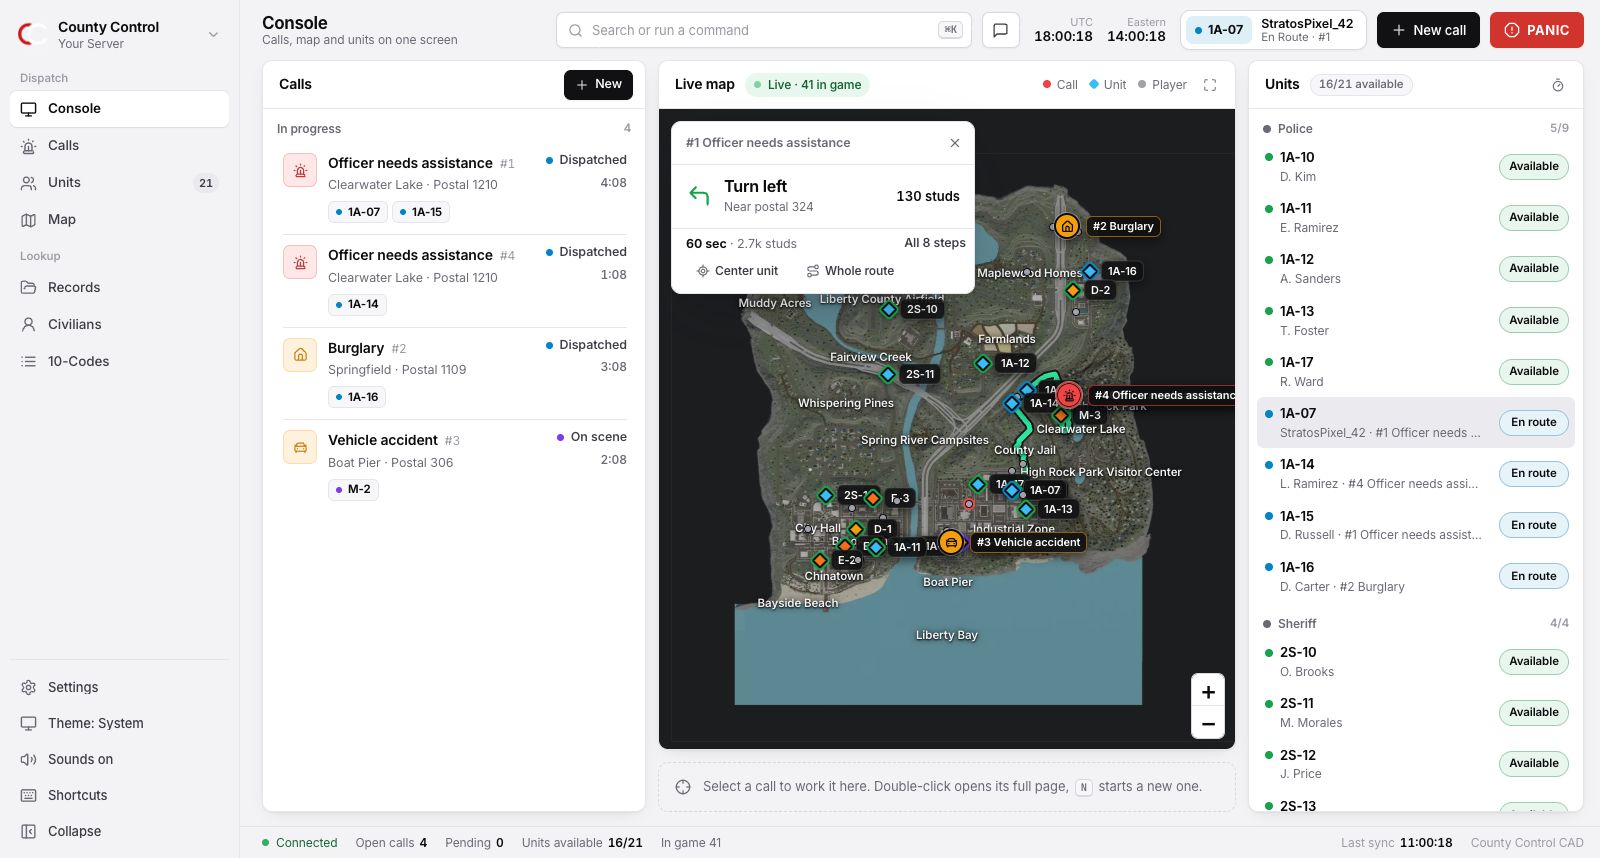Collapse the sidebar

click(119, 831)
